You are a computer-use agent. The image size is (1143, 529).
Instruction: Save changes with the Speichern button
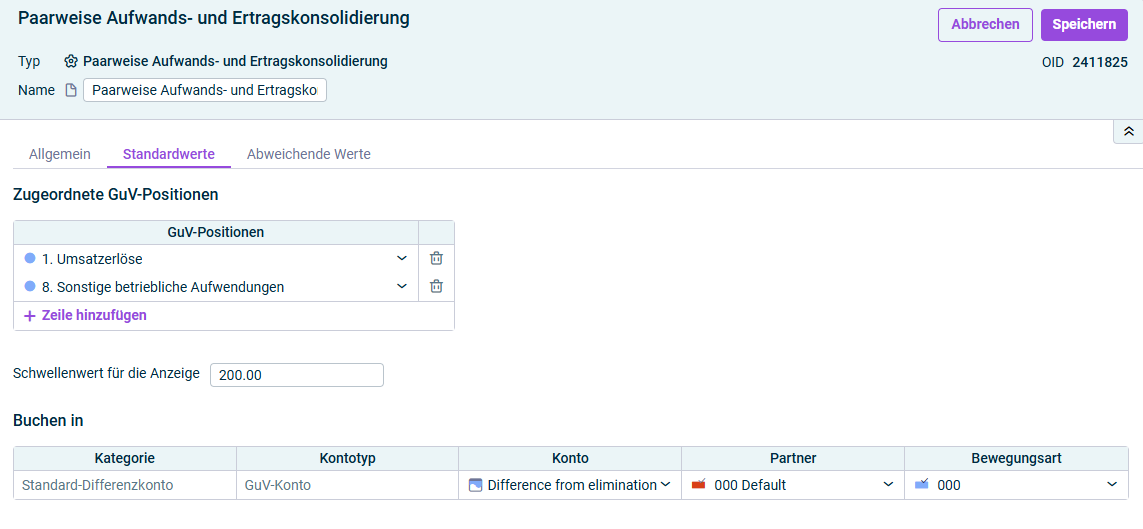pyautogui.click(x=1084, y=25)
